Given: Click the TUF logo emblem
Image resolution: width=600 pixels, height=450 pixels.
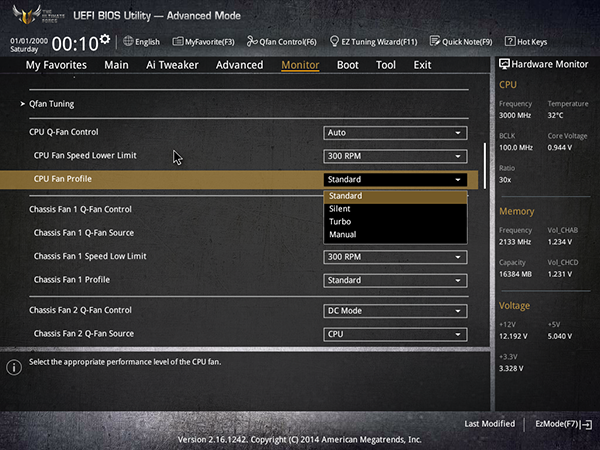Looking at the screenshot, I should tap(27, 15).
